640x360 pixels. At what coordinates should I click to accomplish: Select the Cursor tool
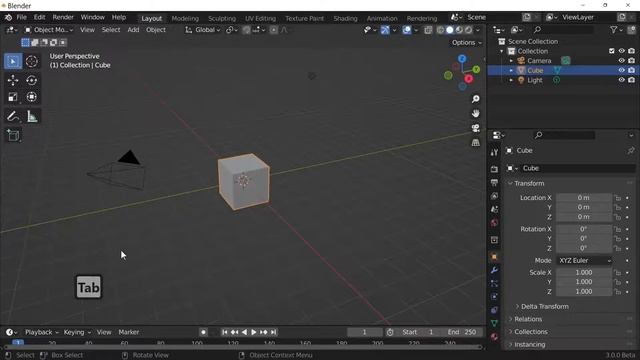(x=32, y=61)
